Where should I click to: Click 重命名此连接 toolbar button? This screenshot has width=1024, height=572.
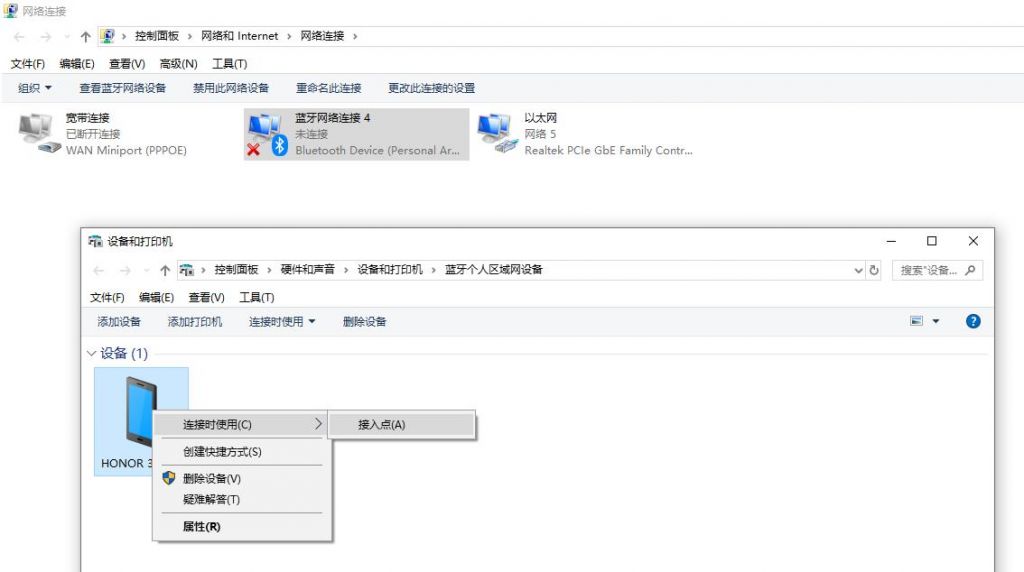coord(328,88)
